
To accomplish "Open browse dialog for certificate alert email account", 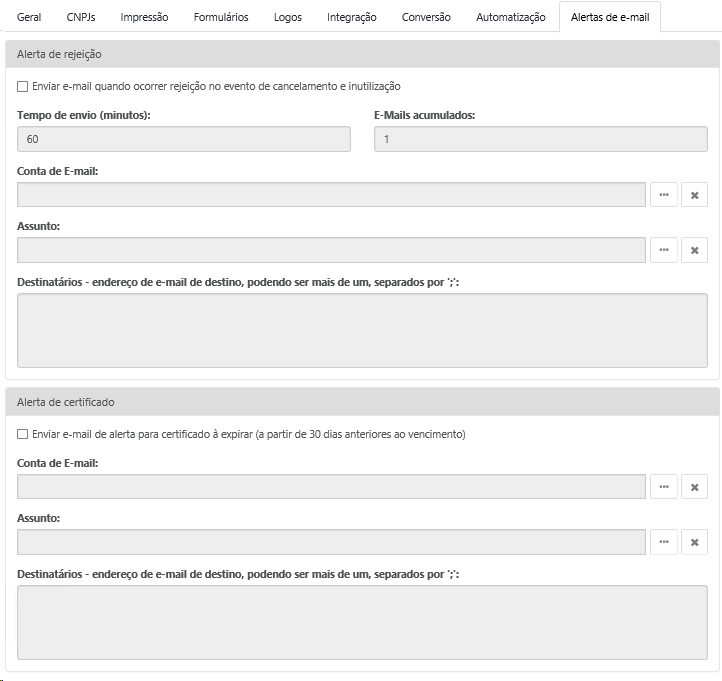I will click(664, 487).
